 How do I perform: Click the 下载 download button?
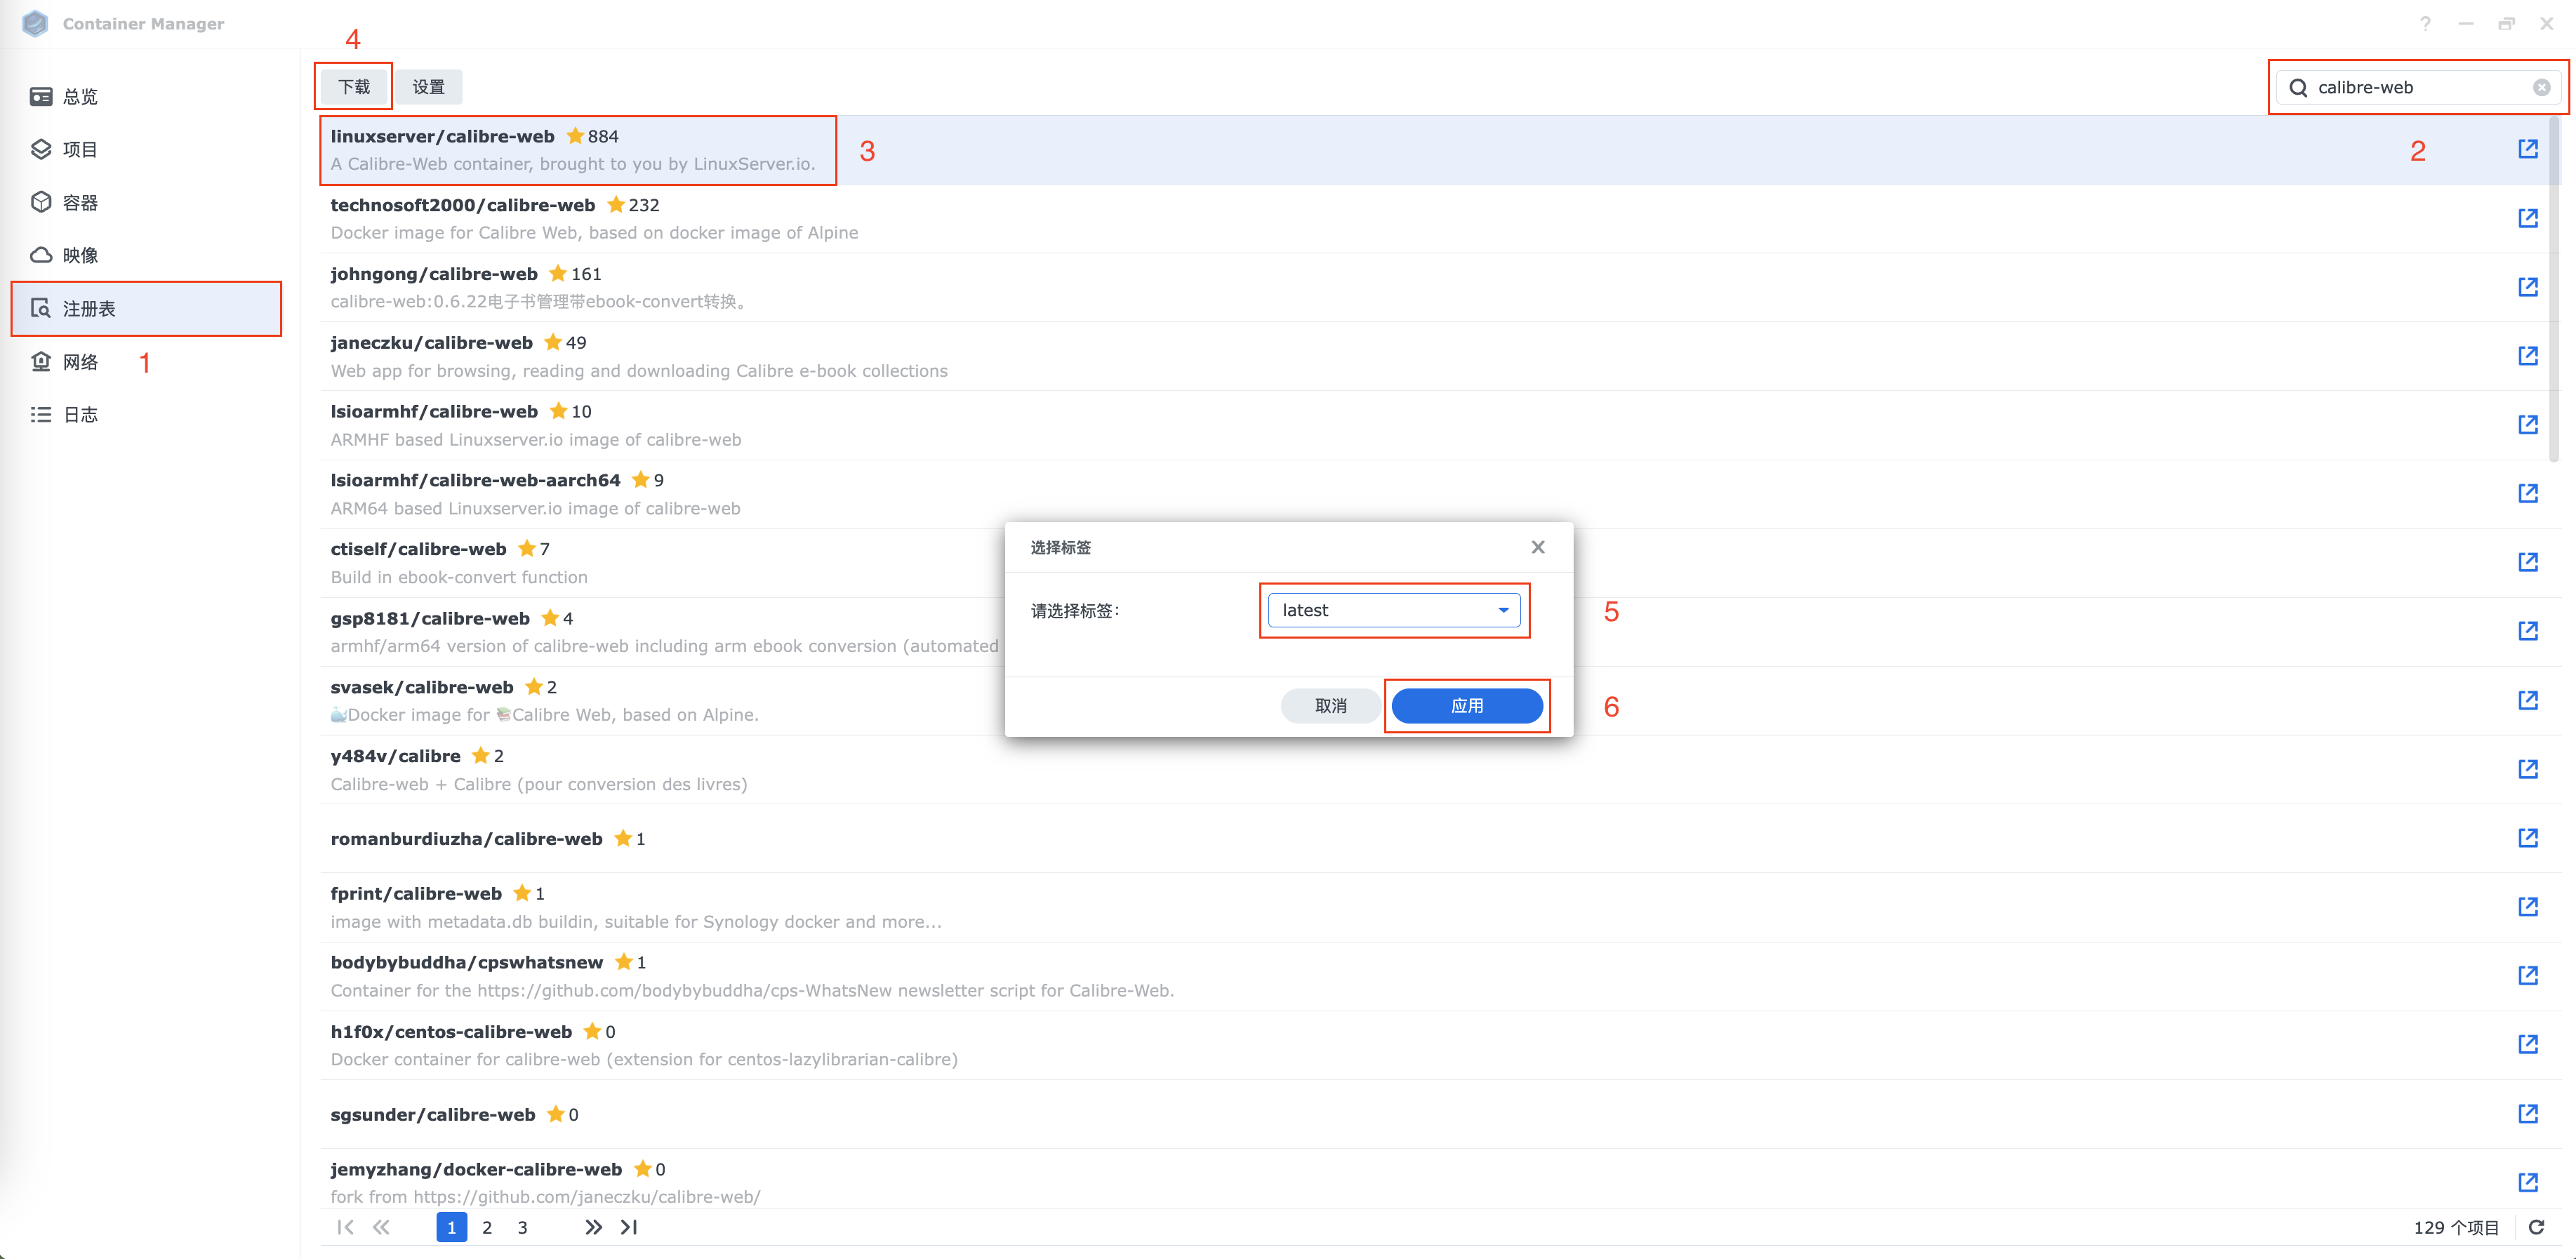click(x=354, y=87)
